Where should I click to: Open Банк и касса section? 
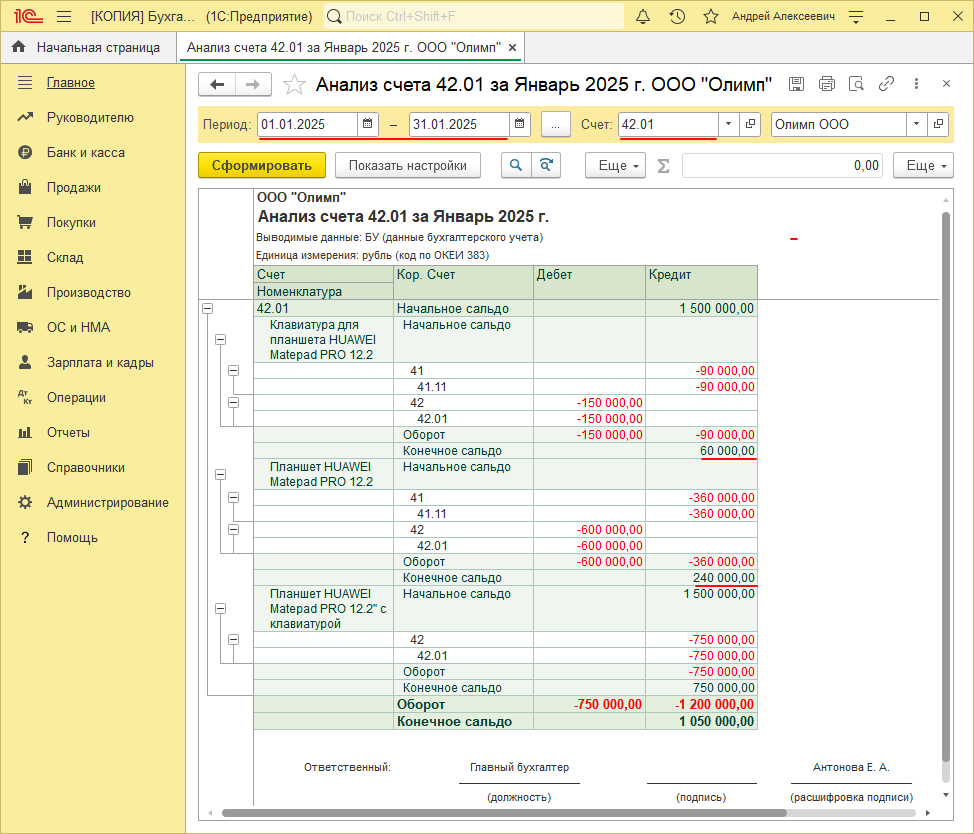(85, 152)
